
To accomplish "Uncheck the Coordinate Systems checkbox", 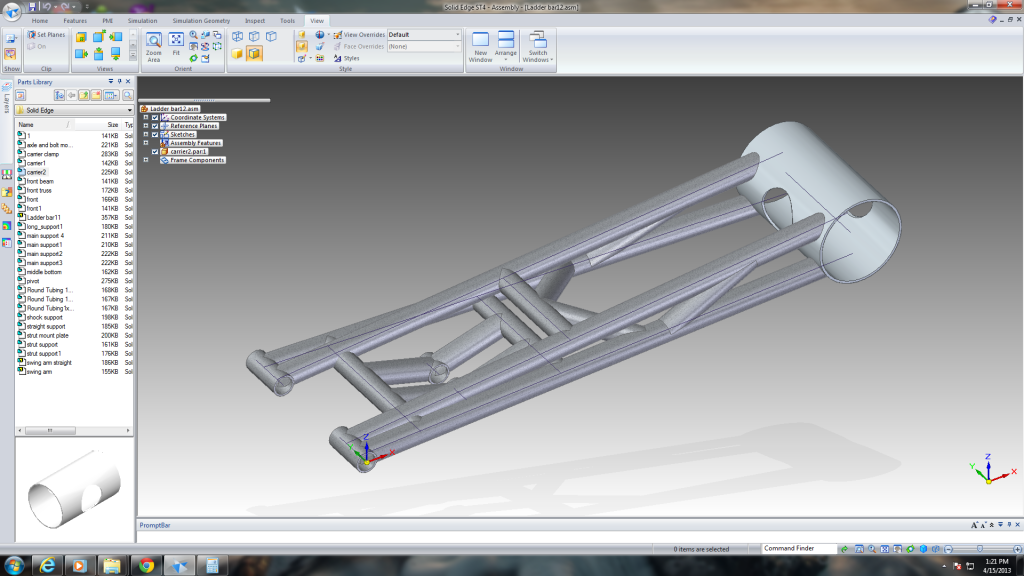I will pyautogui.click(x=155, y=118).
